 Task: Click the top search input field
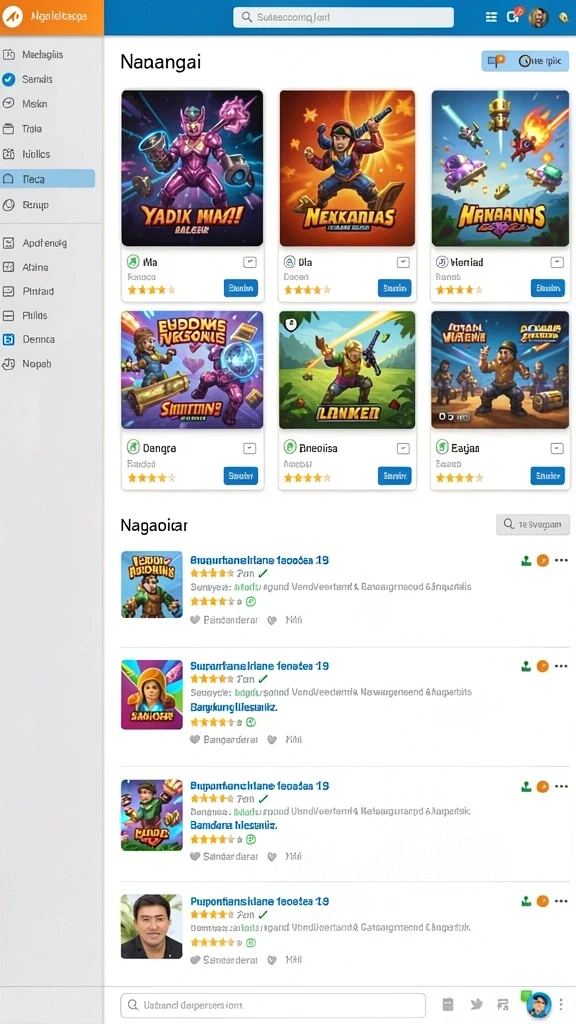pyautogui.click(x=344, y=18)
